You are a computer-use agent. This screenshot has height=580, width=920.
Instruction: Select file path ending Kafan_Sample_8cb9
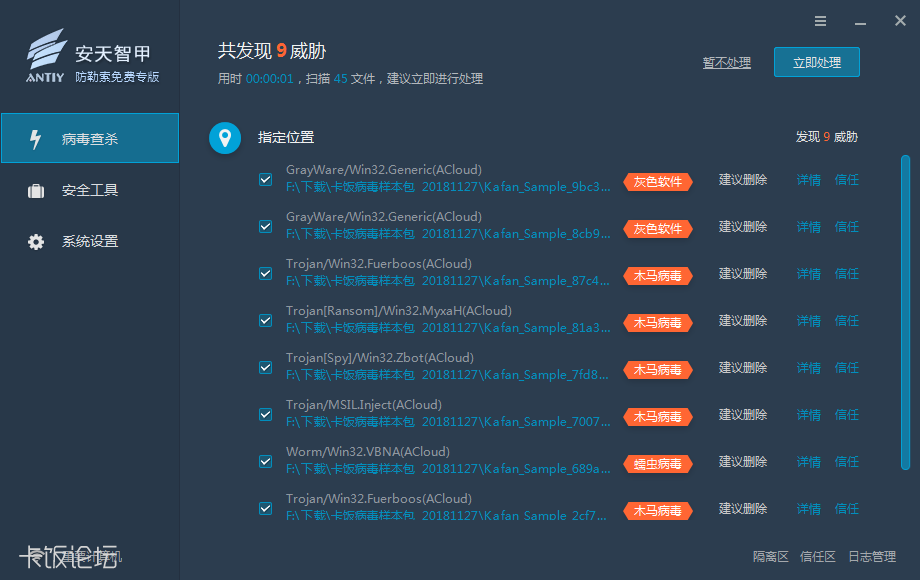[448, 234]
